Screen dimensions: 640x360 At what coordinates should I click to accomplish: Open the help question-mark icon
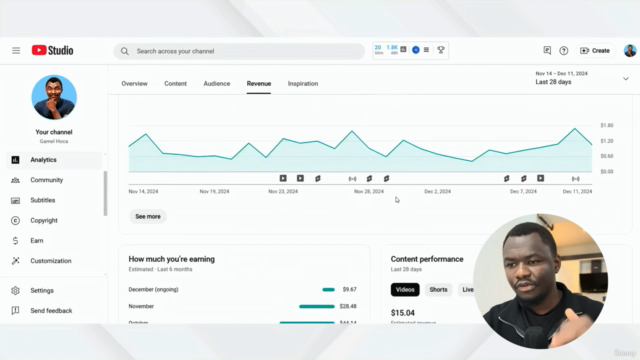click(x=564, y=51)
